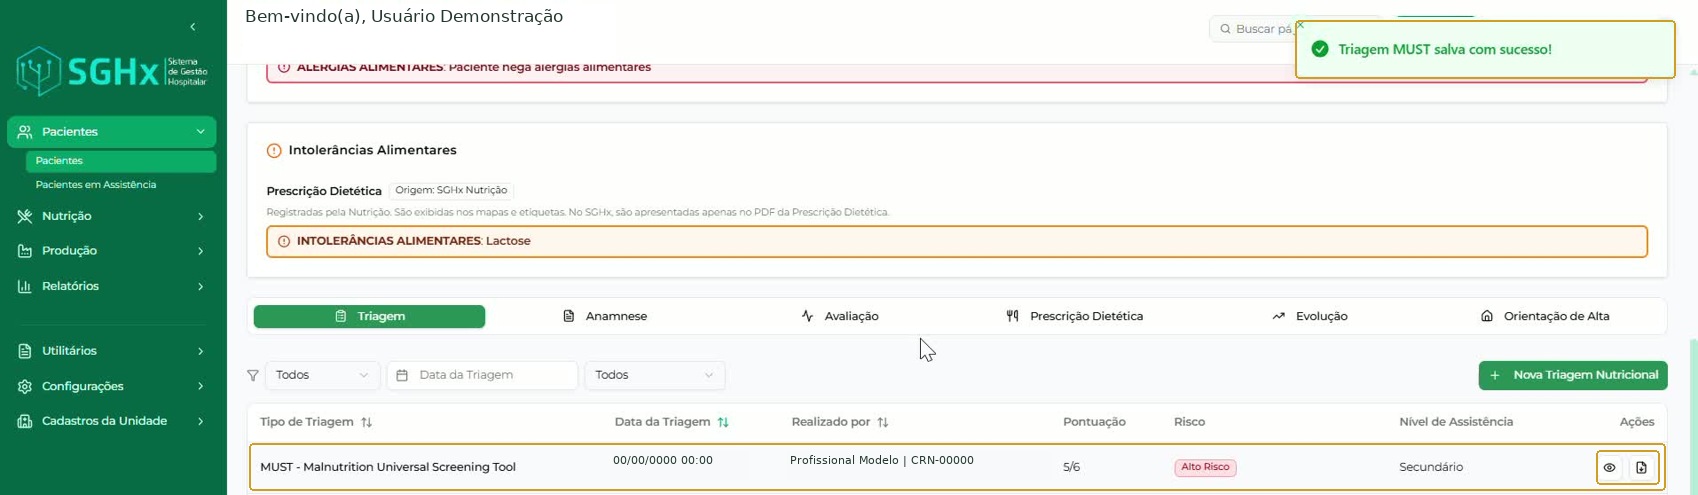This screenshot has height=495, width=1698.
Task: Click the MUST - Malnutrition Universal Screening Tool row
Action: [x=957, y=467]
